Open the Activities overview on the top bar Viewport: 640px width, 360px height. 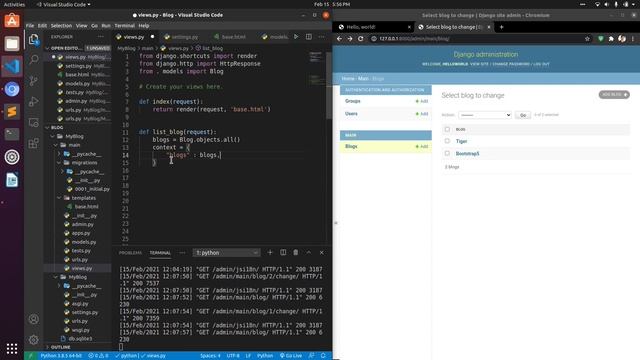(14, 4)
